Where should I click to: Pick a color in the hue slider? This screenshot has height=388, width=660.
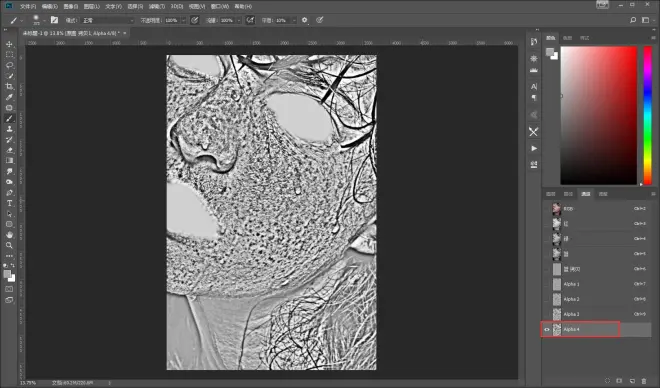click(647, 115)
